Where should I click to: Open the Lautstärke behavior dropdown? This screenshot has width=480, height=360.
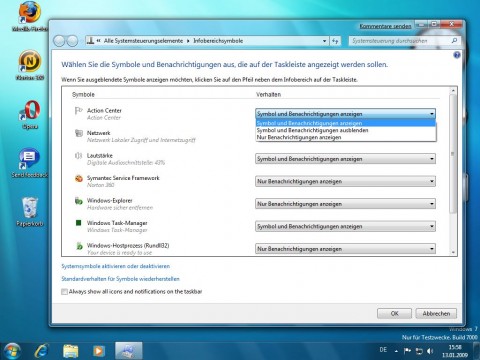(345, 159)
